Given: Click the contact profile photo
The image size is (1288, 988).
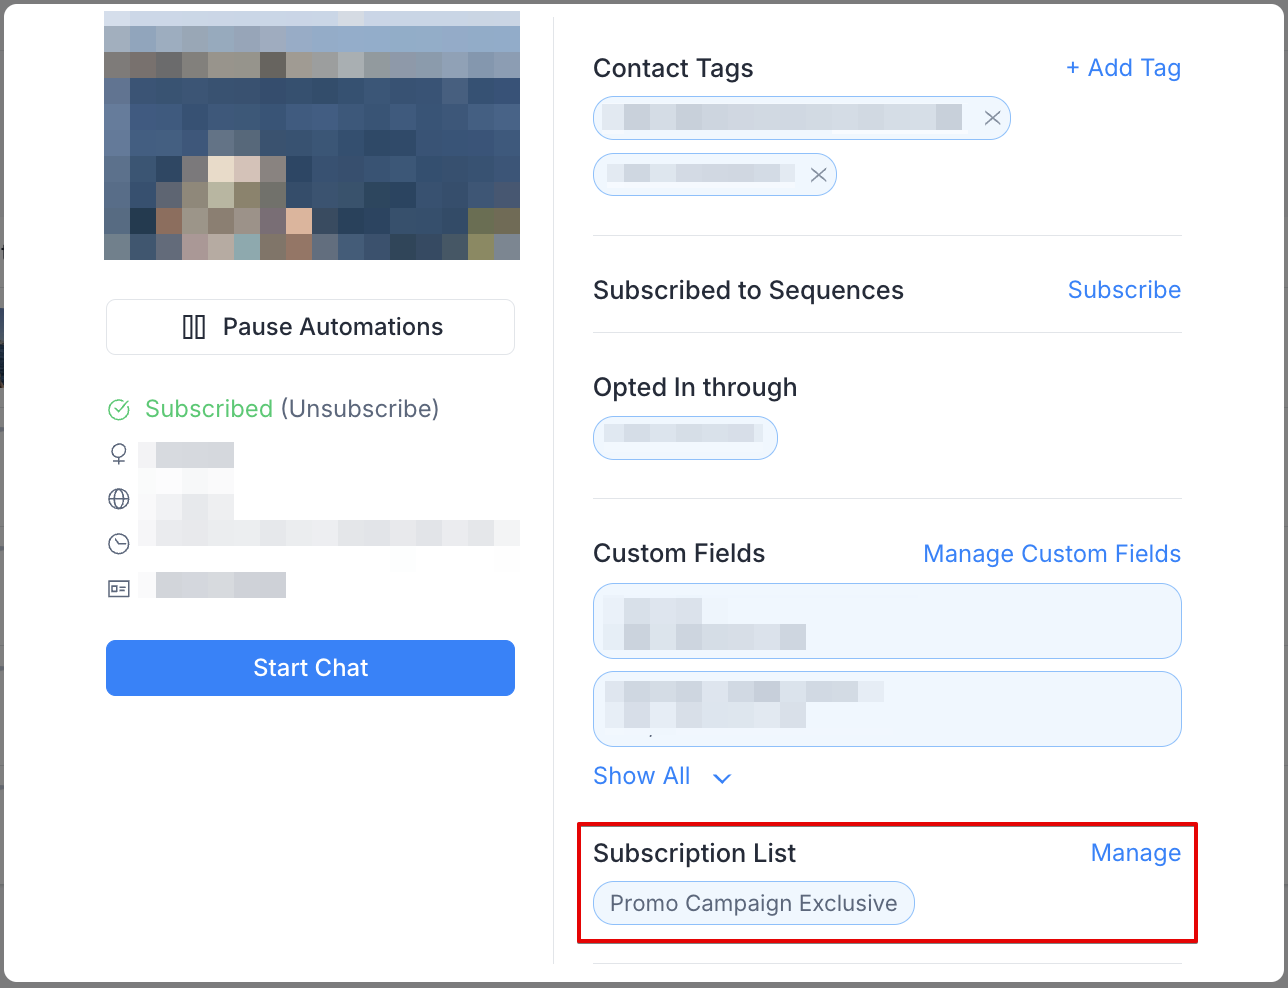Looking at the screenshot, I should click(x=312, y=136).
